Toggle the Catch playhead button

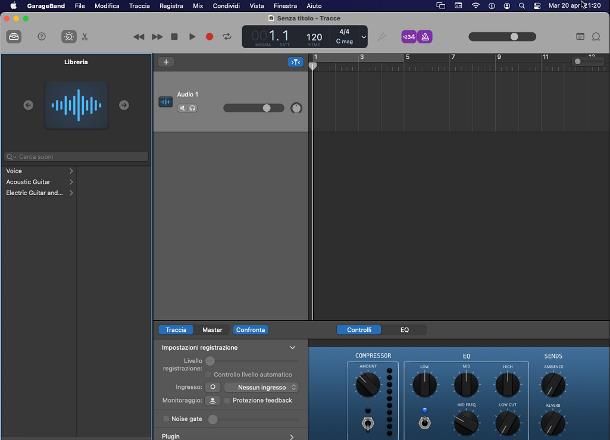coord(296,62)
